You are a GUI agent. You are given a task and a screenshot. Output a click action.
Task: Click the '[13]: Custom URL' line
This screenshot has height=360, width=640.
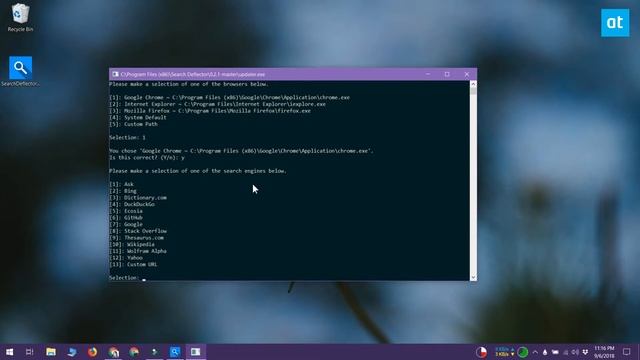coord(133,264)
